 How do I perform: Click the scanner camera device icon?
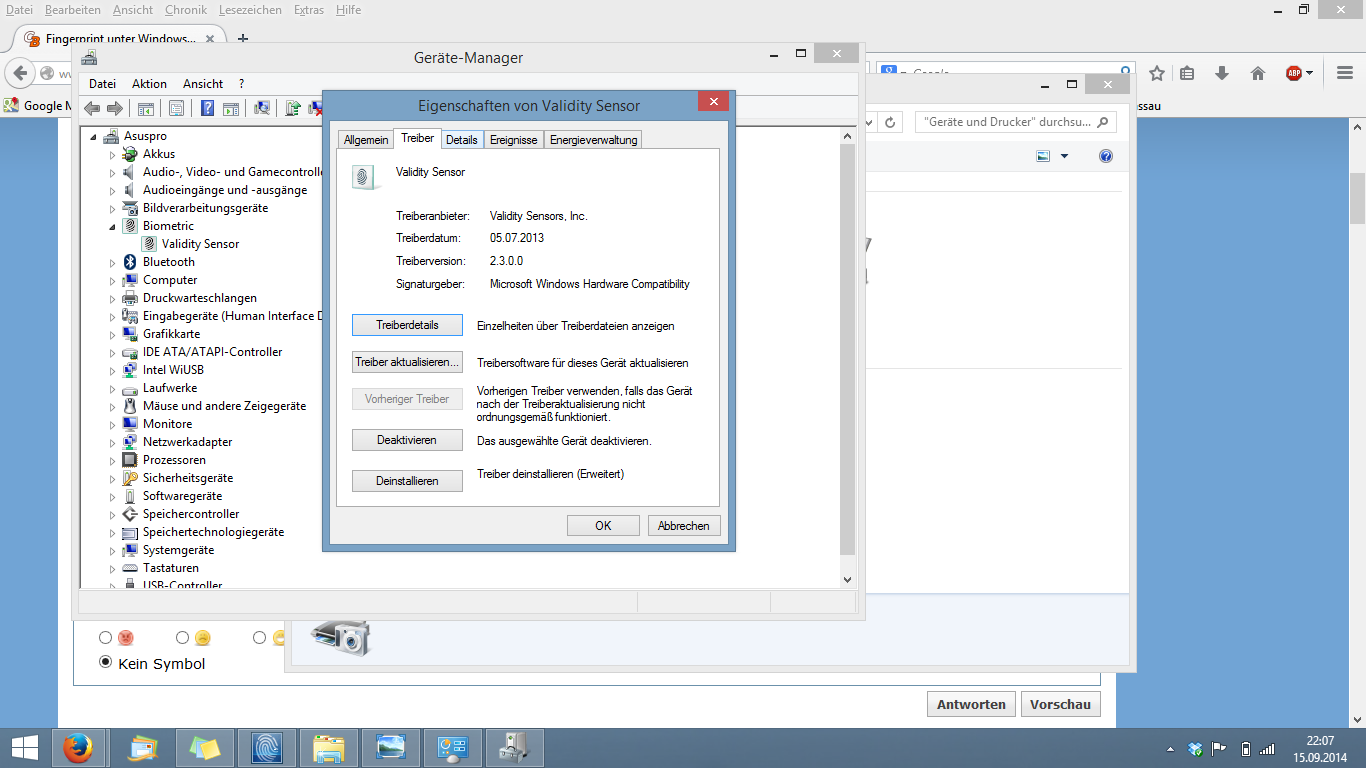coord(340,636)
